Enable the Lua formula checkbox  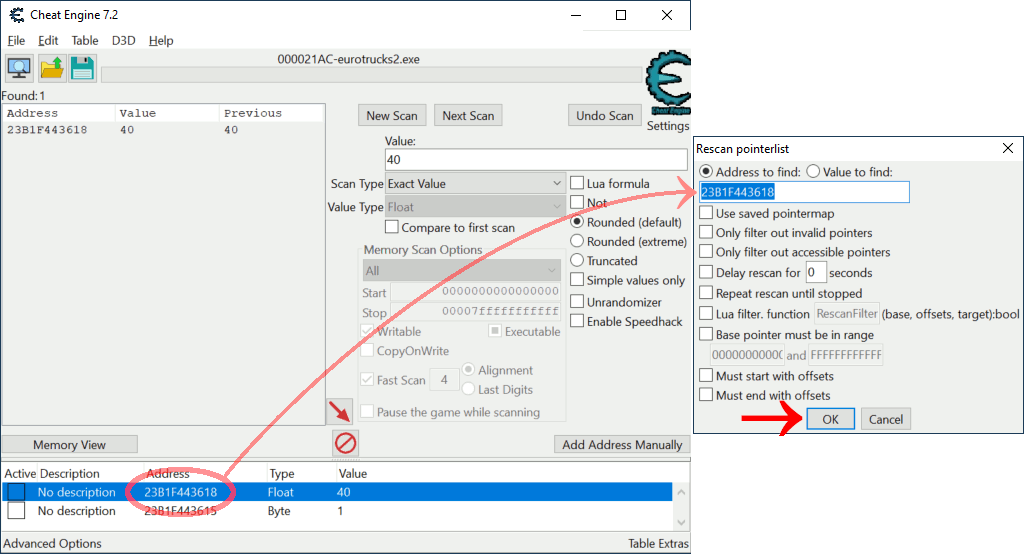click(577, 183)
